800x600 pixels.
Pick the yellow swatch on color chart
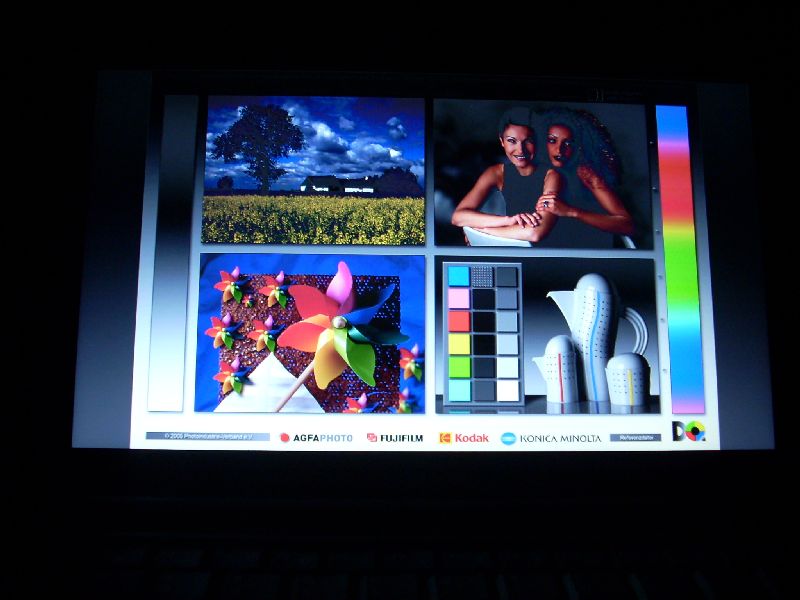[x=459, y=344]
